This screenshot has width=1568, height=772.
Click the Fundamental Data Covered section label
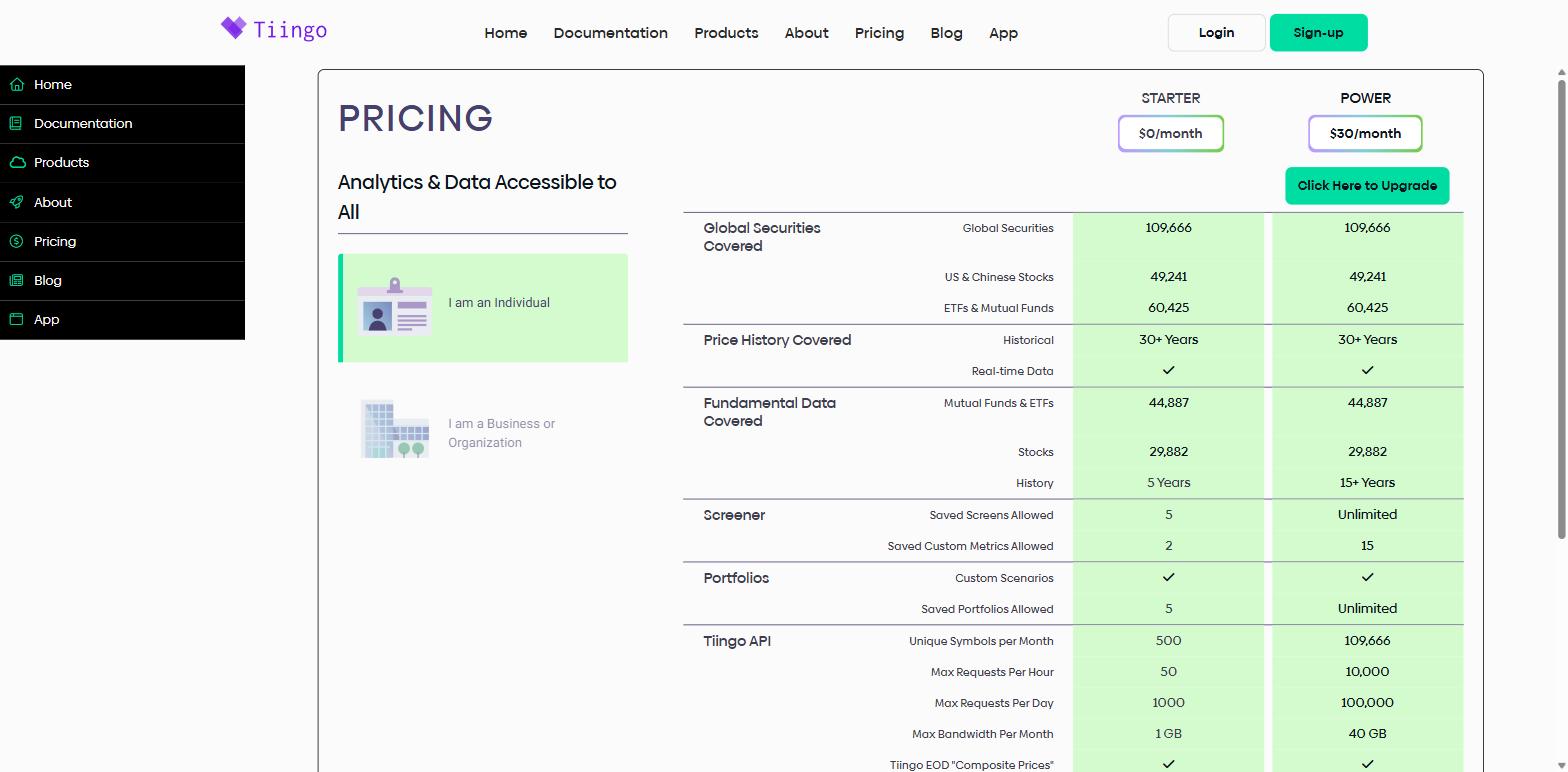tap(770, 412)
